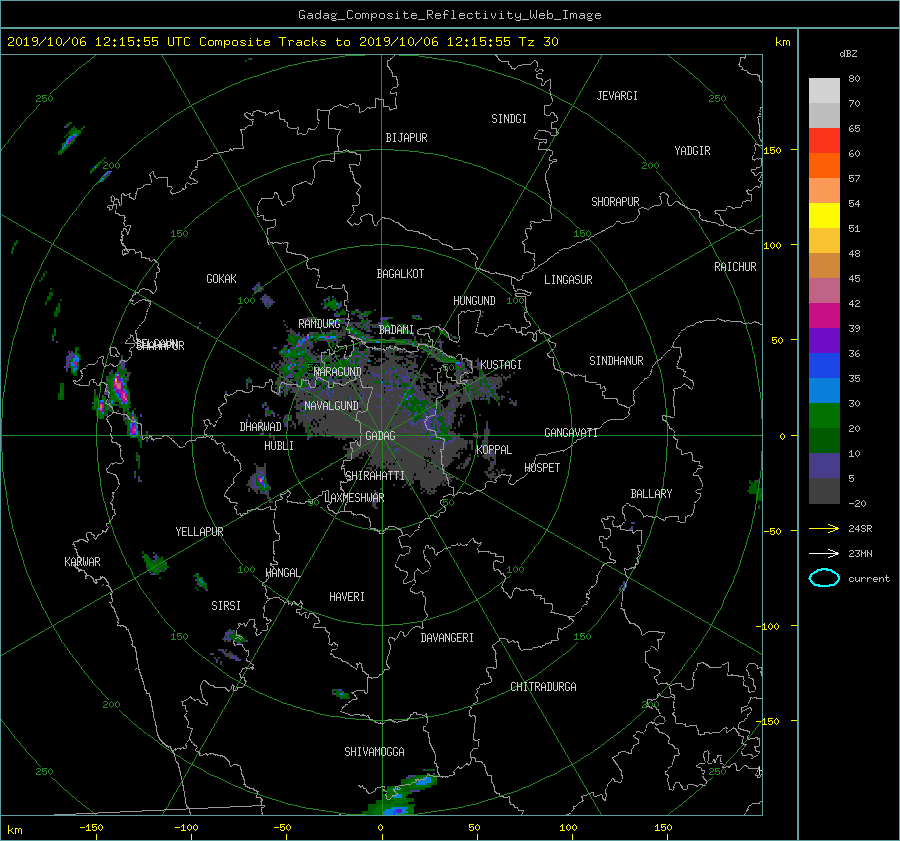
Task: Click the intense storm echo near Belgaum
Action: pyautogui.click(x=119, y=389)
